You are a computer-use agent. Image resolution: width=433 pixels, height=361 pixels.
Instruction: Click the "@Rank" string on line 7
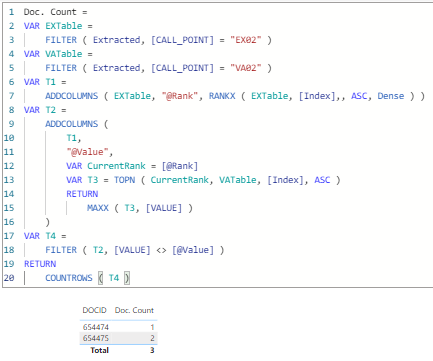[180, 96]
